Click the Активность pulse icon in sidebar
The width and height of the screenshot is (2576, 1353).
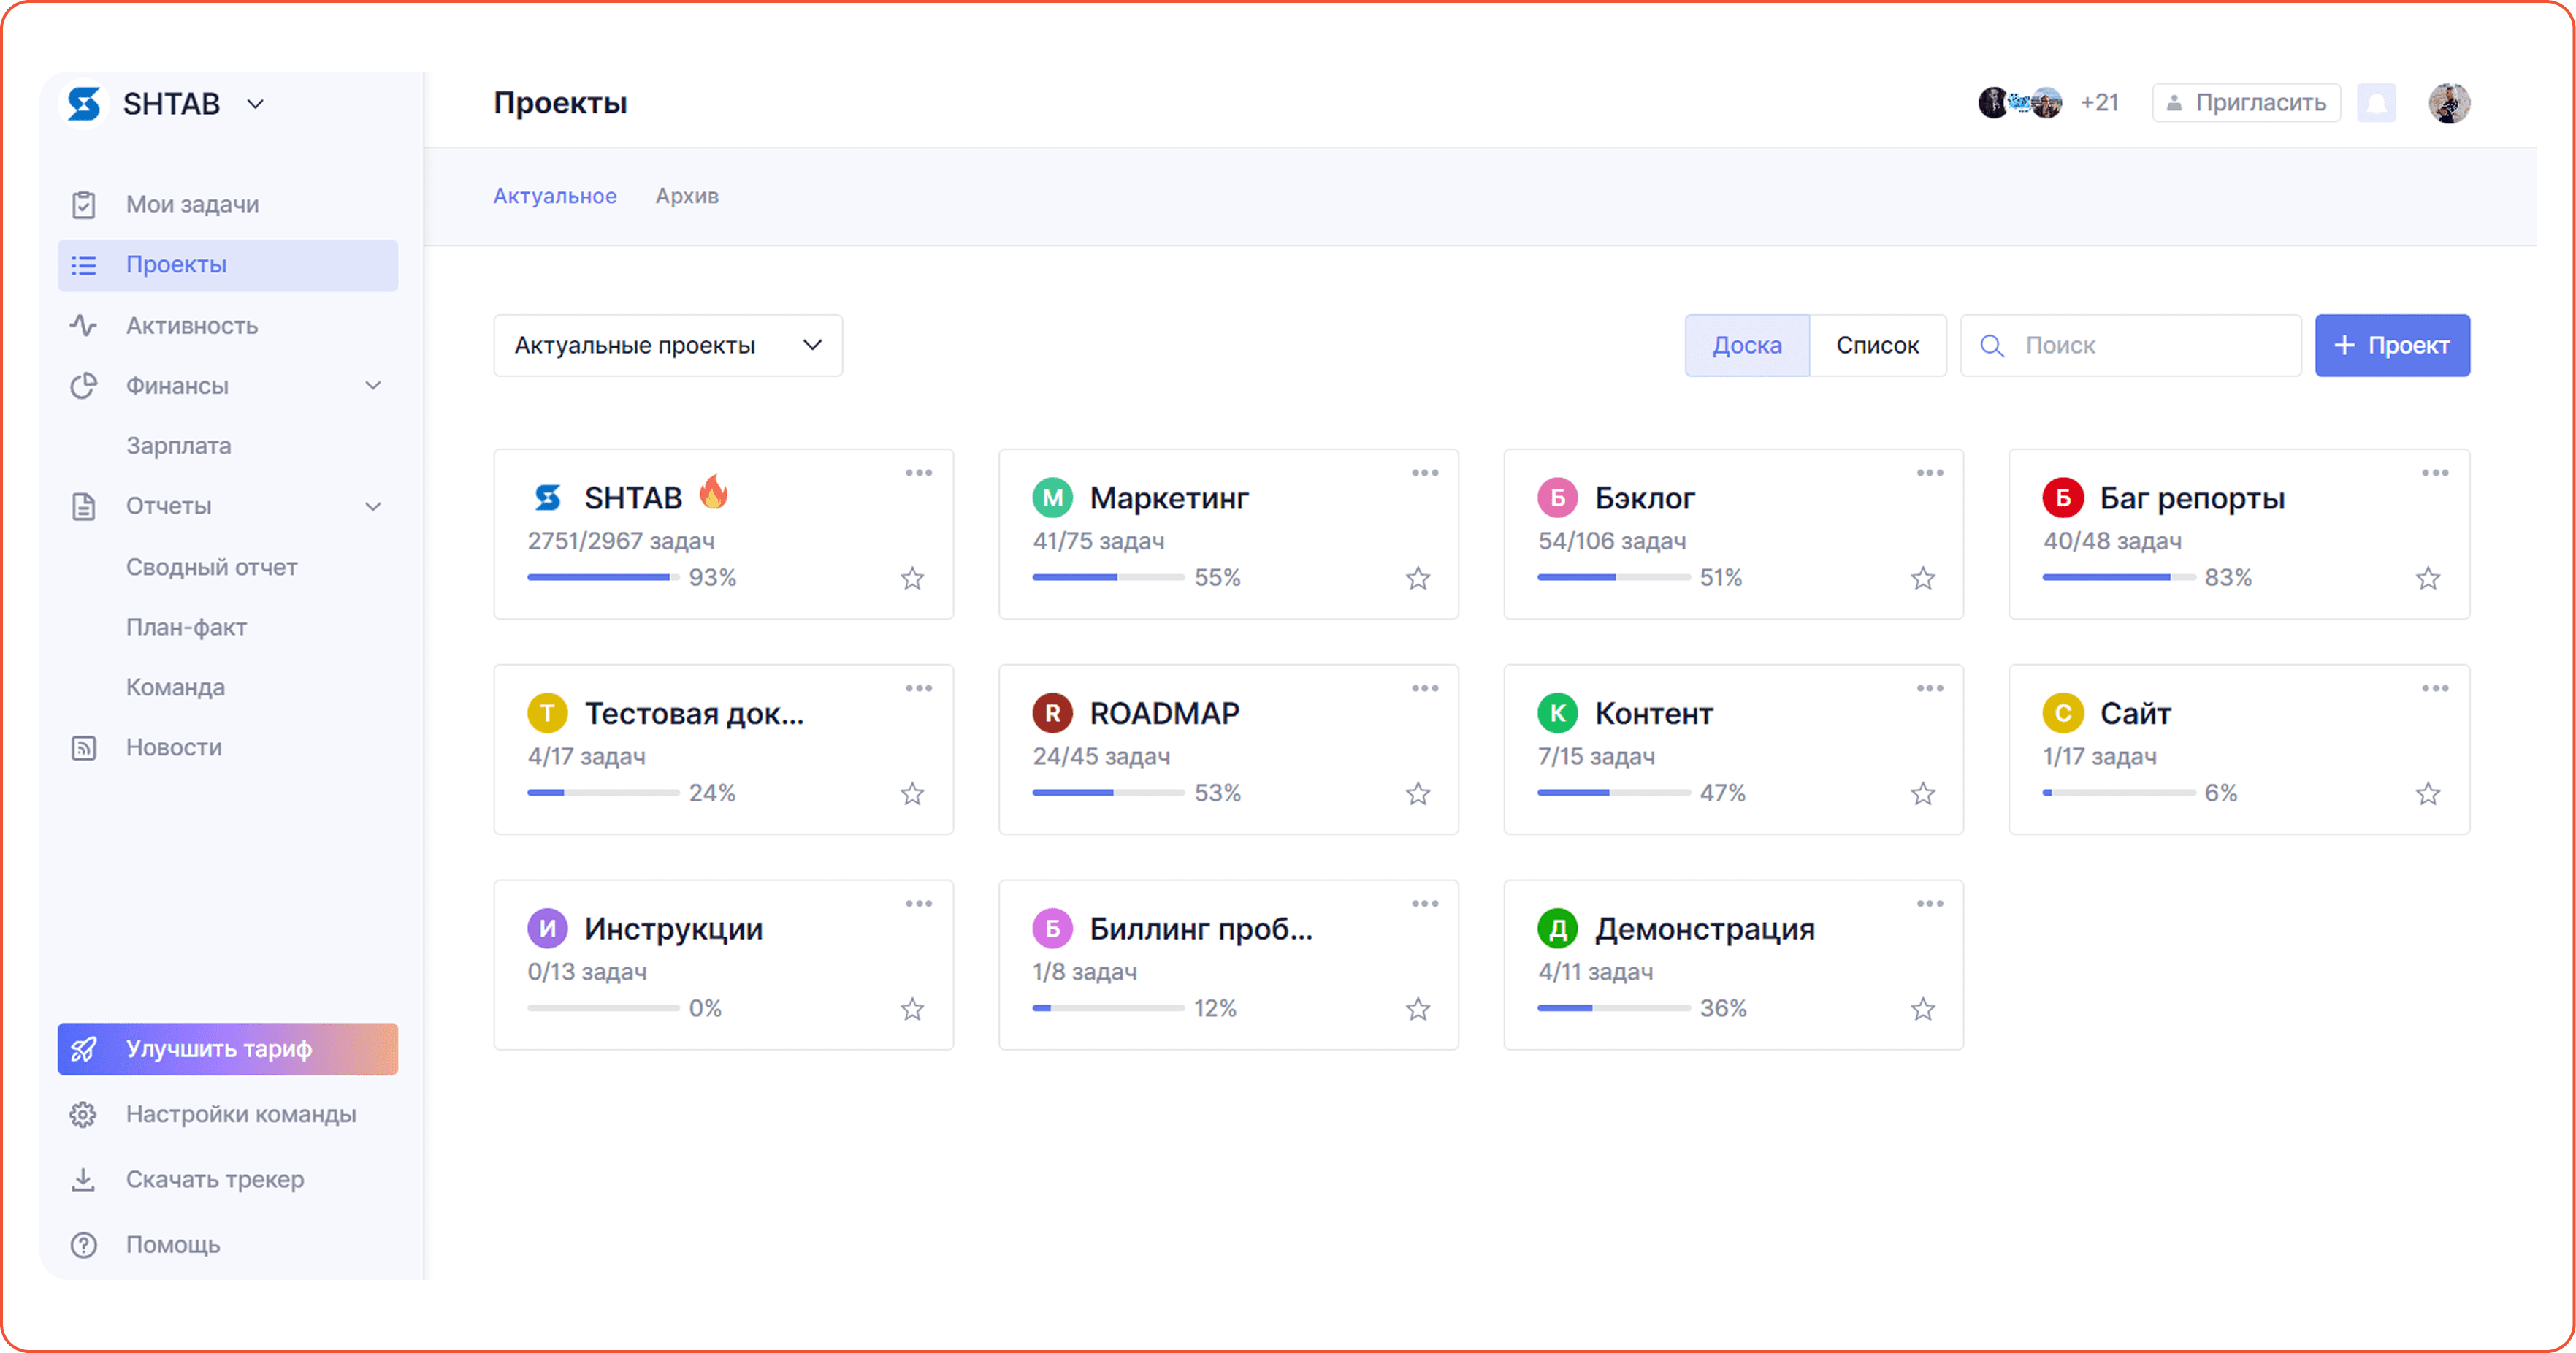pos(84,326)
